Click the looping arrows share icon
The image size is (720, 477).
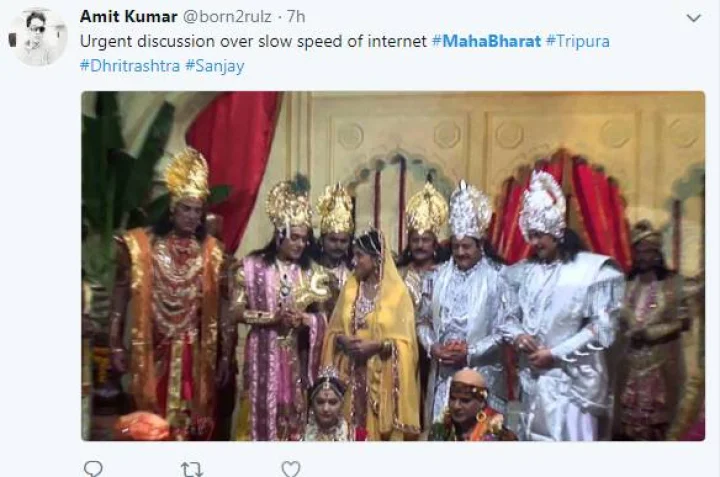click(x=191, y=469)
